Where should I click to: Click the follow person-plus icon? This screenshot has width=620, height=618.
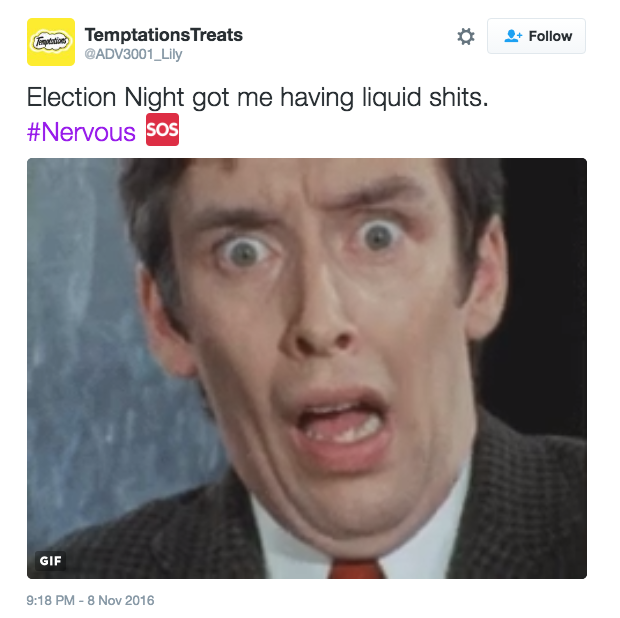pyautogui.click(x=513, y=36)
